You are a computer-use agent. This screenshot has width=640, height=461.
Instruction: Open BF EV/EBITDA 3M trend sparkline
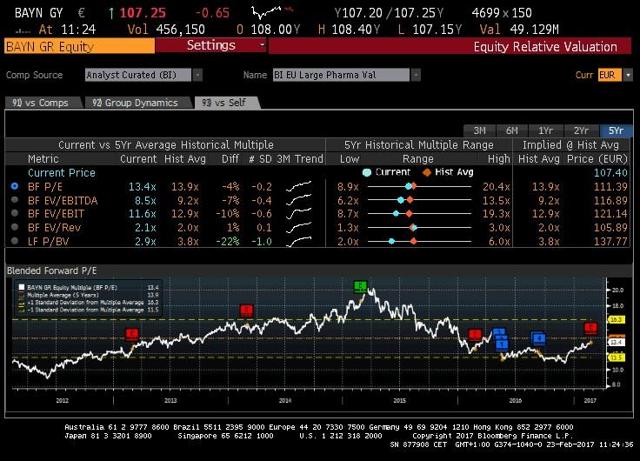click(299, 200)
